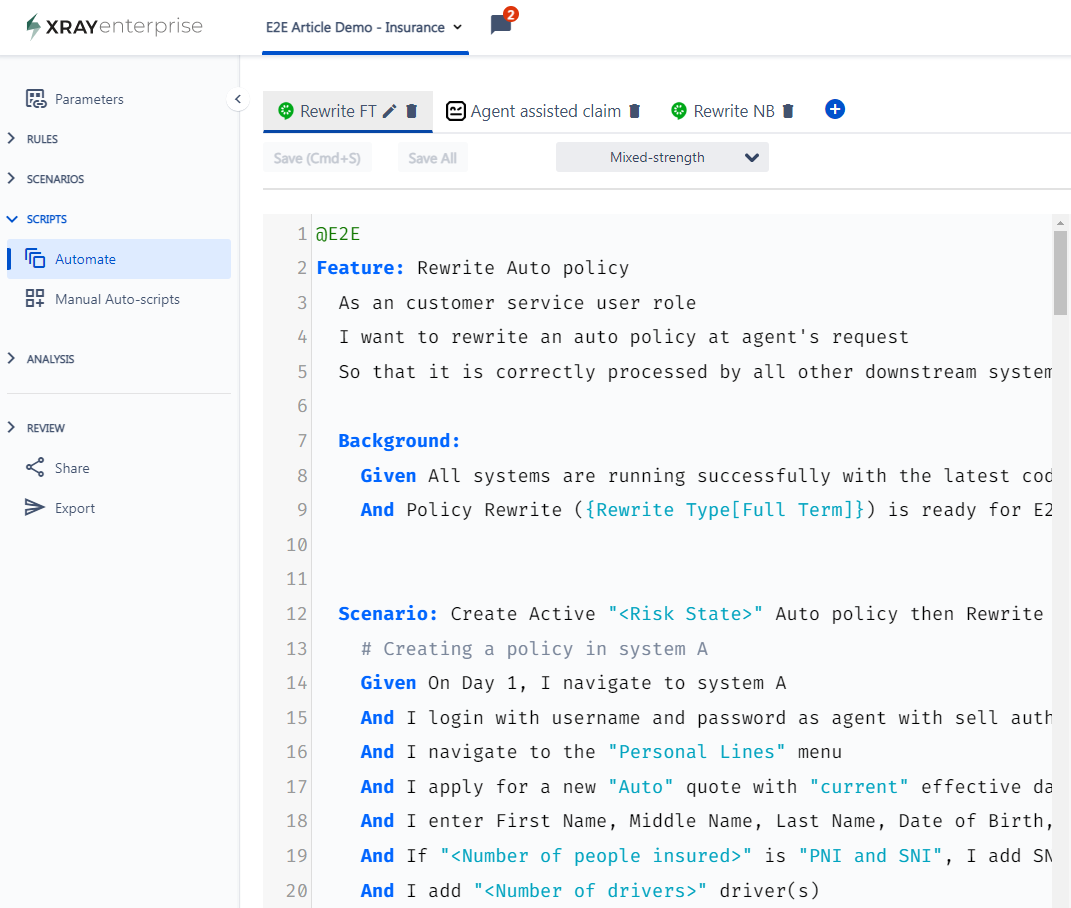This screenshot has width=1071, height=908.
Task: Open the E2E Article Demo - Insurance dropdown
Action: (365, 27)
